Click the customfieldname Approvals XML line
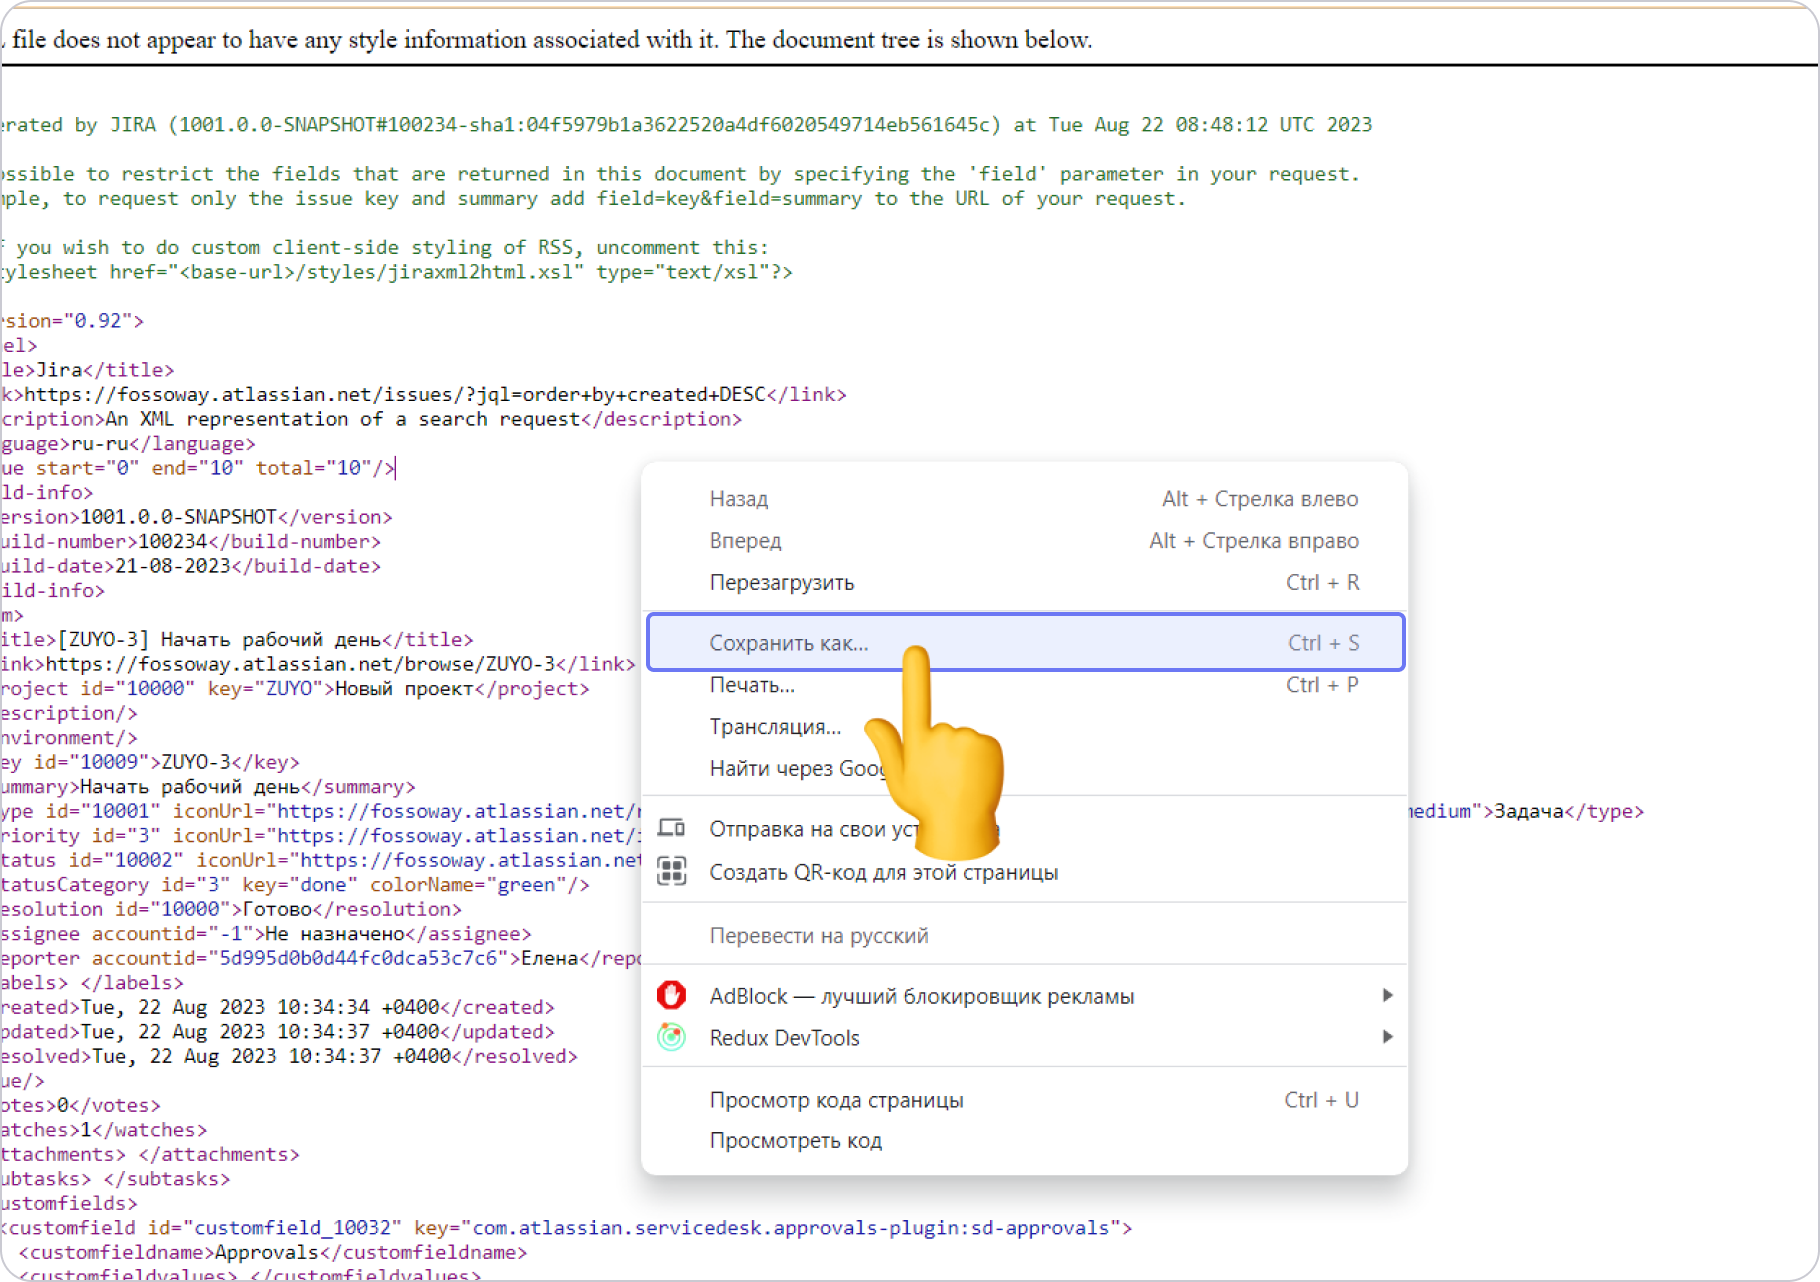This screenshot has width=1820, height=1282. pos(272,1252)
